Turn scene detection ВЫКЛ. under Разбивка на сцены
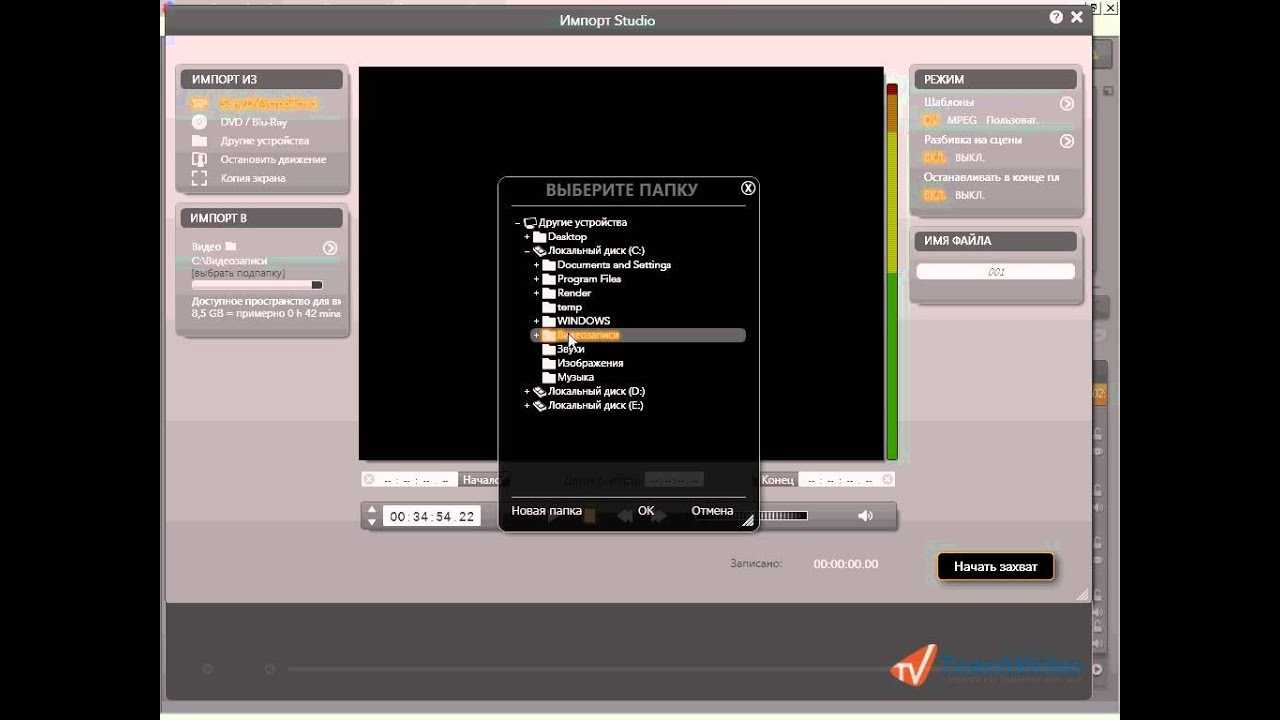The height and width of the screenshot is (720, 1280). (x=970, y=158)
